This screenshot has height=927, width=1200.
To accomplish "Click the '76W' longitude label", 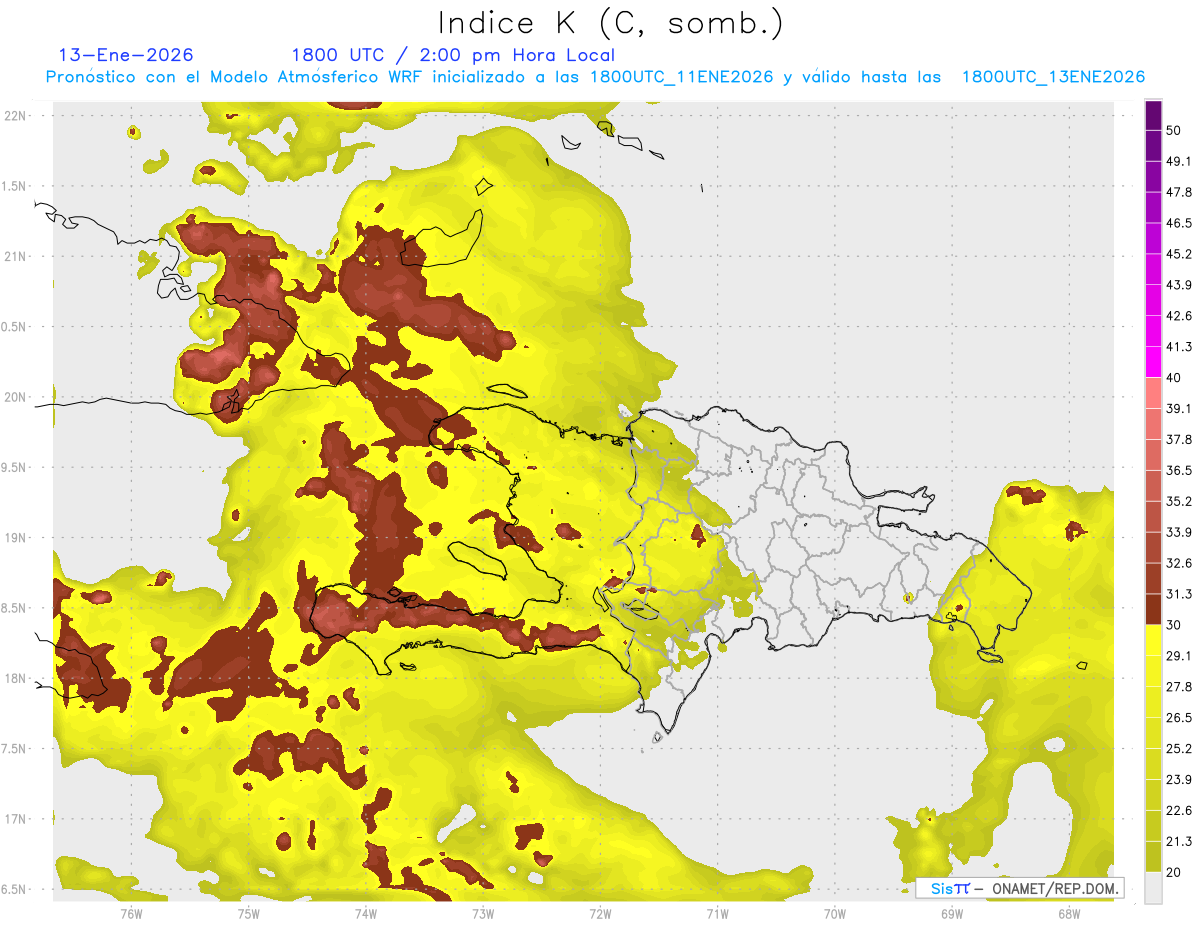I will [131, 914].
